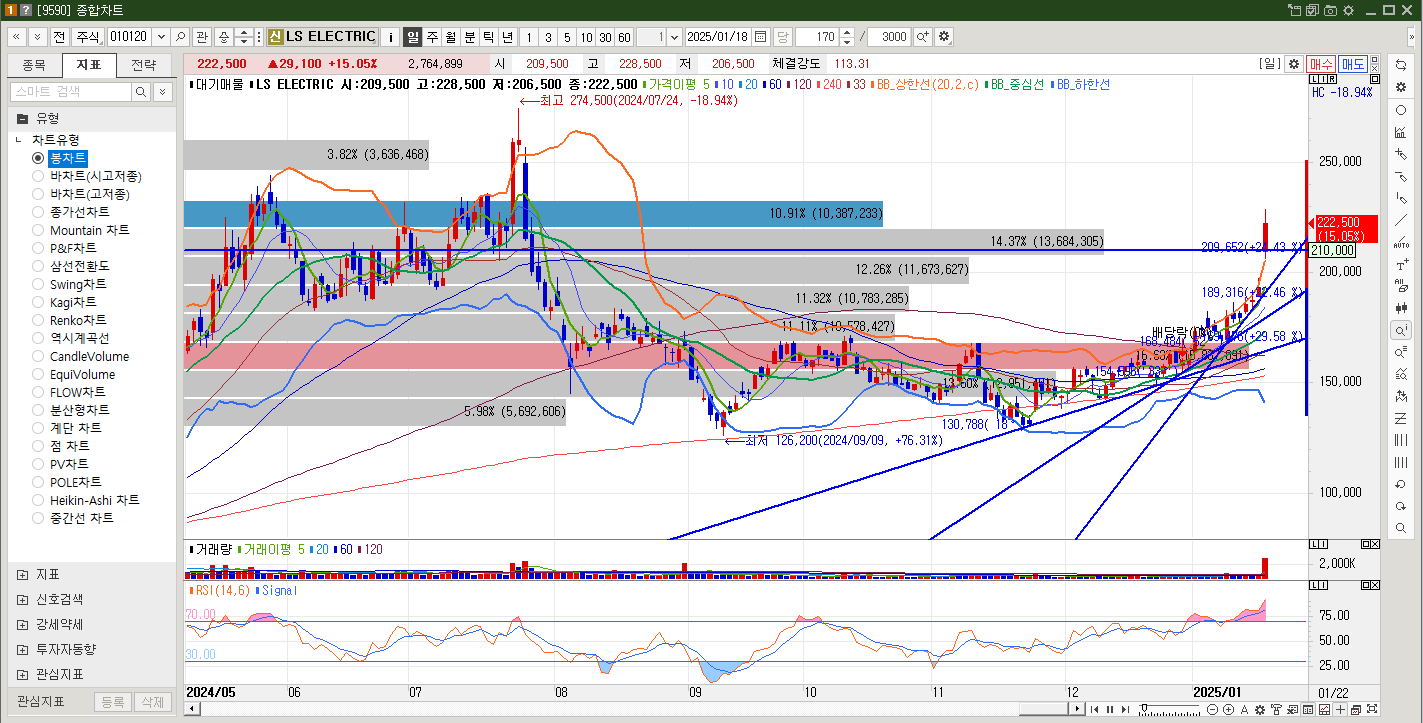Click the 30 minute preset button
The height and width of the screenshot is (723, 1423).
[605, 36]
